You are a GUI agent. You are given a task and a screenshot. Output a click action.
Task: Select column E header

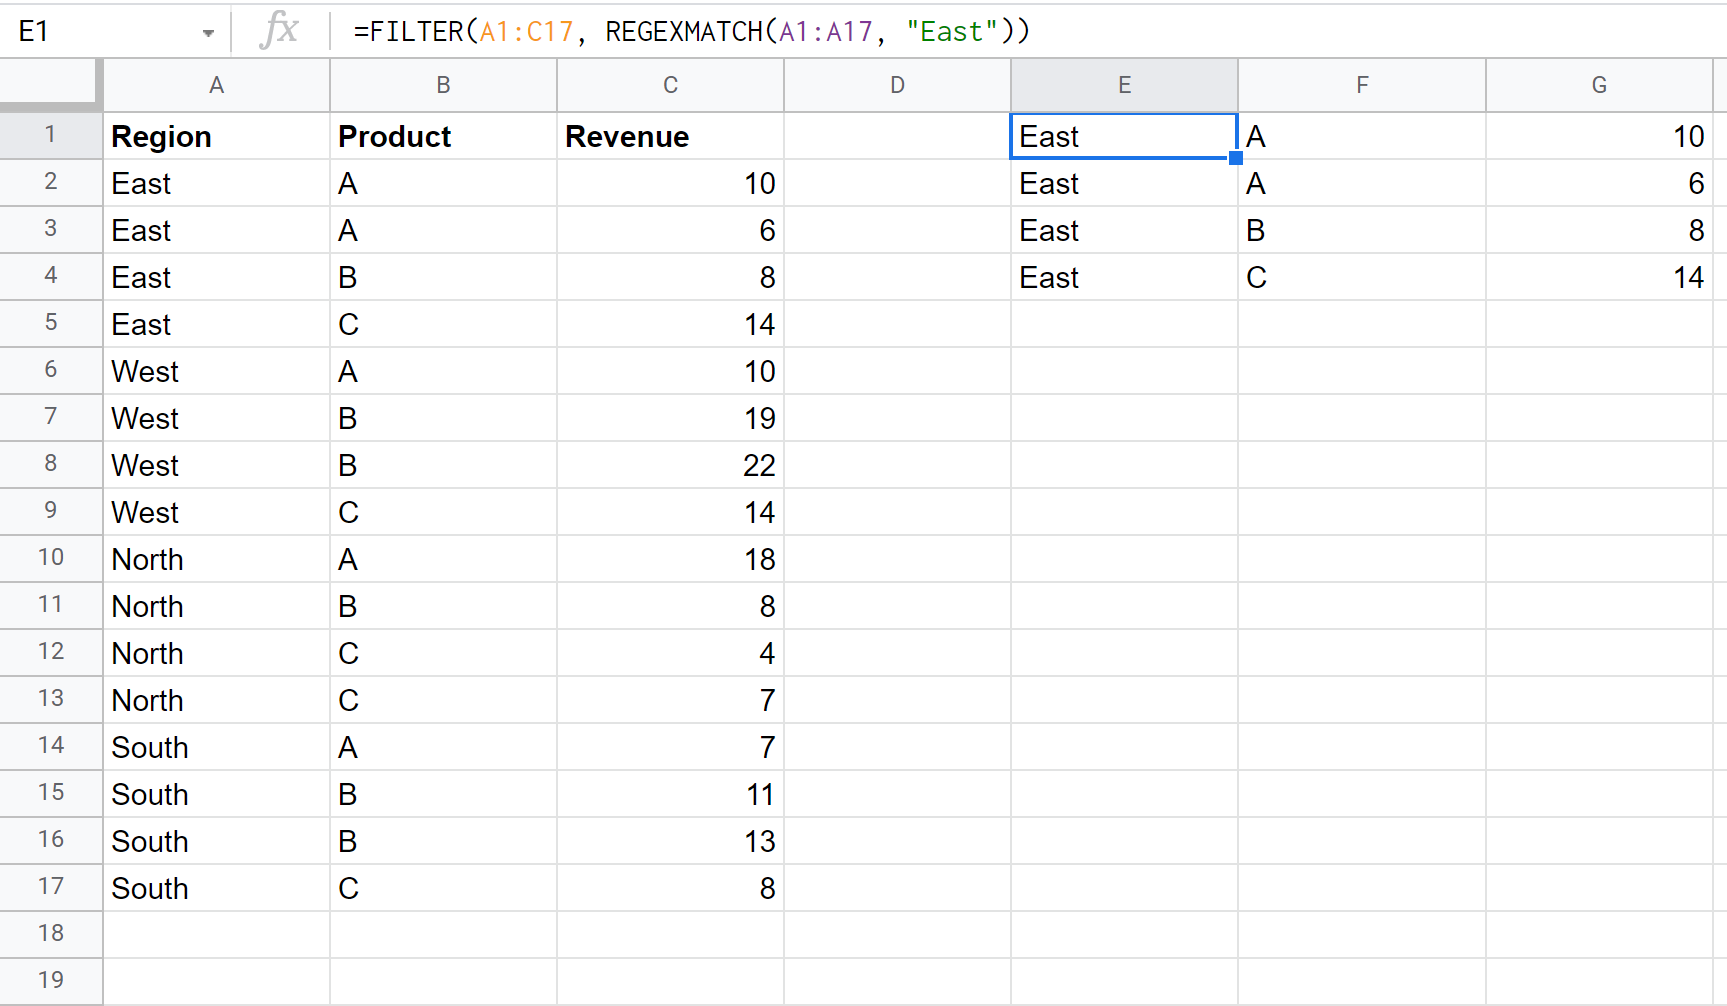(x=1124, y=85)
